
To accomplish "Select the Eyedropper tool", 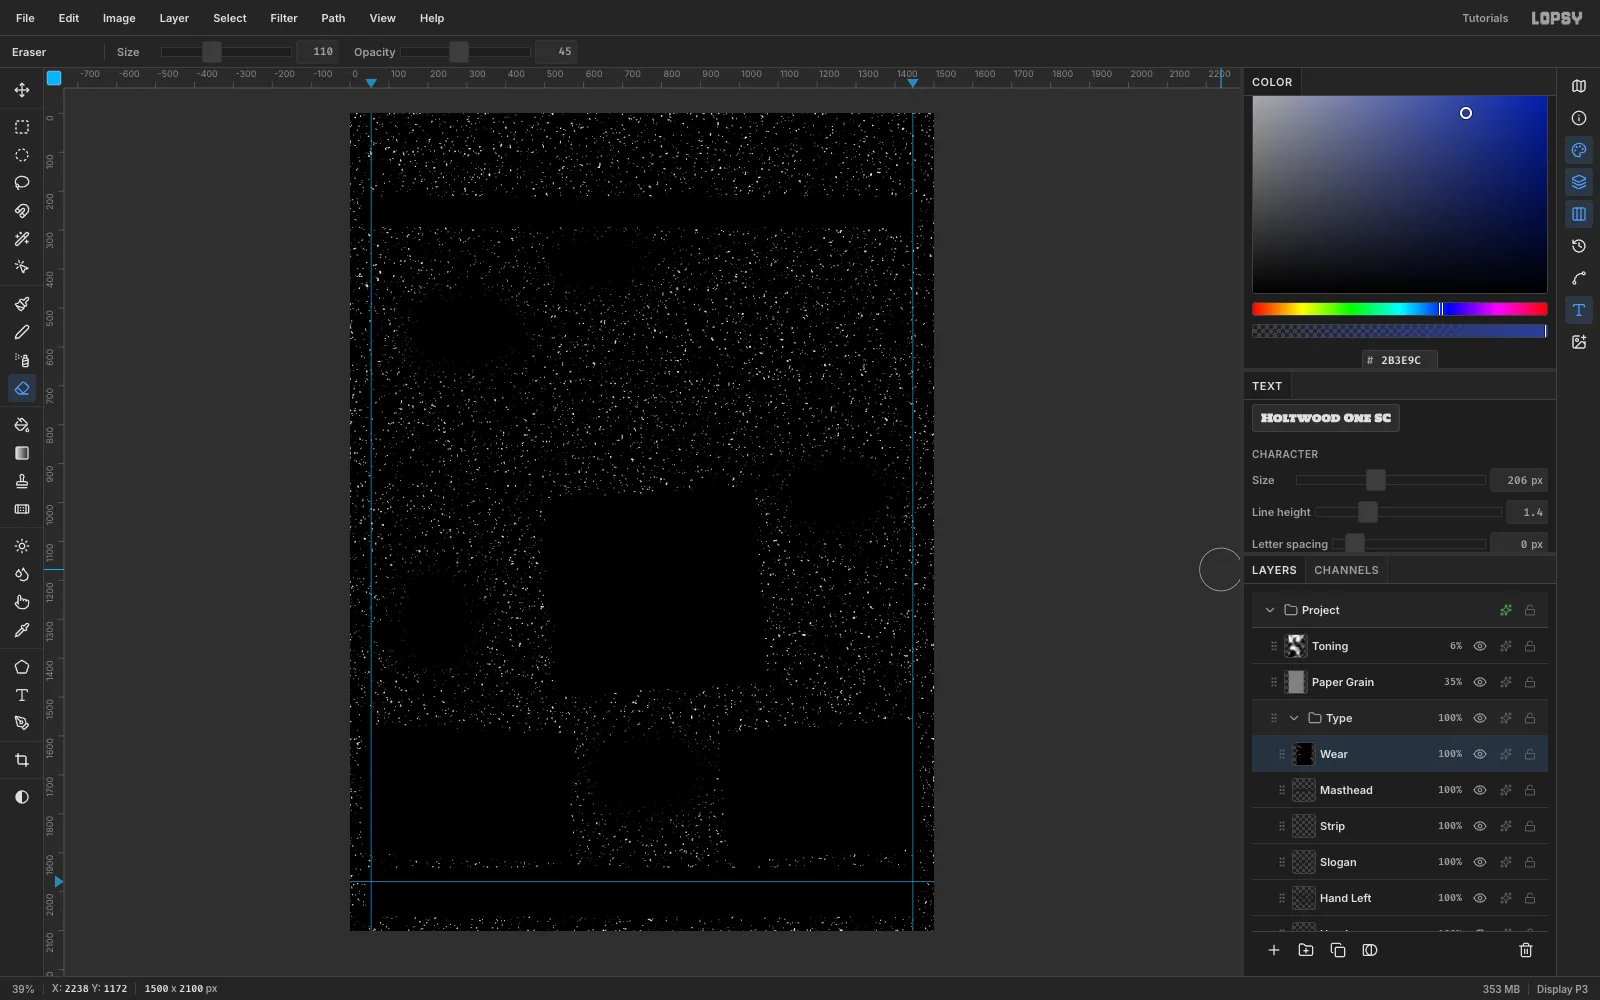I will pyautogui.click(x=21, y=630).
